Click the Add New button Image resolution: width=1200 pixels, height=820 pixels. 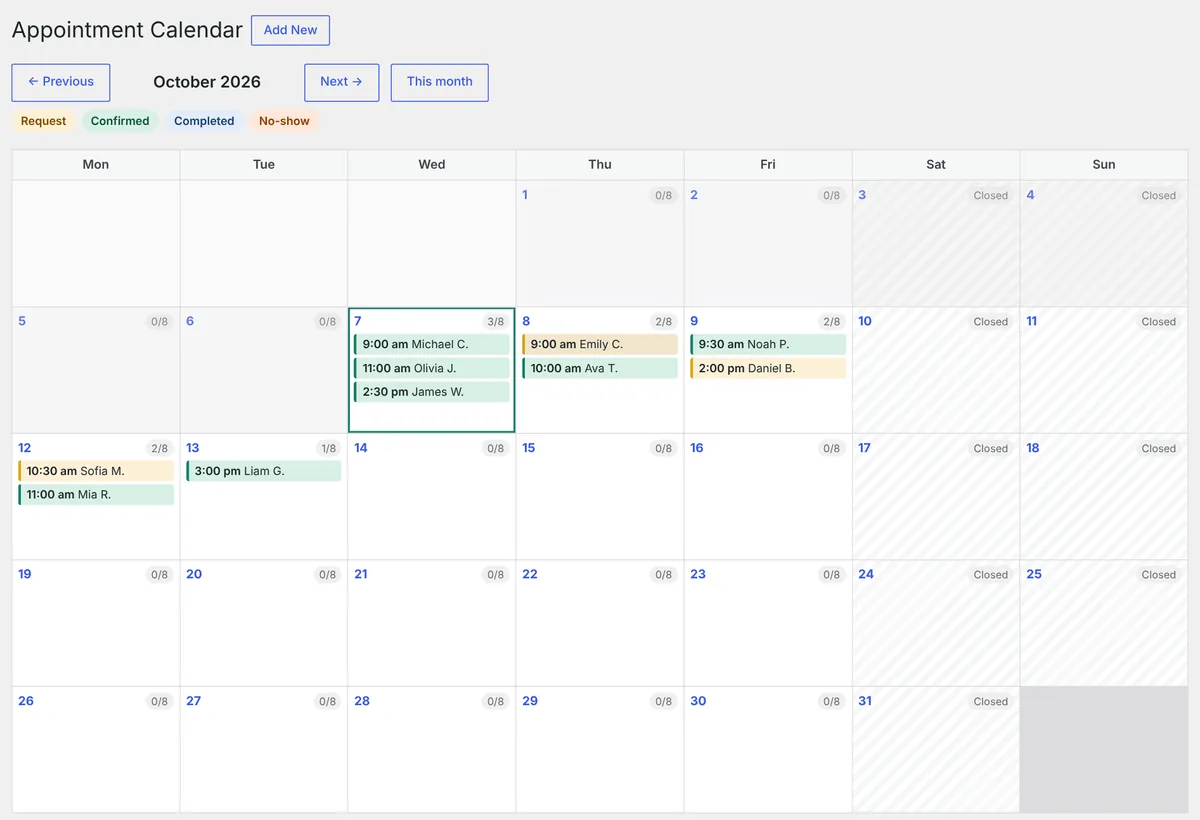click(x=290, y=30)
